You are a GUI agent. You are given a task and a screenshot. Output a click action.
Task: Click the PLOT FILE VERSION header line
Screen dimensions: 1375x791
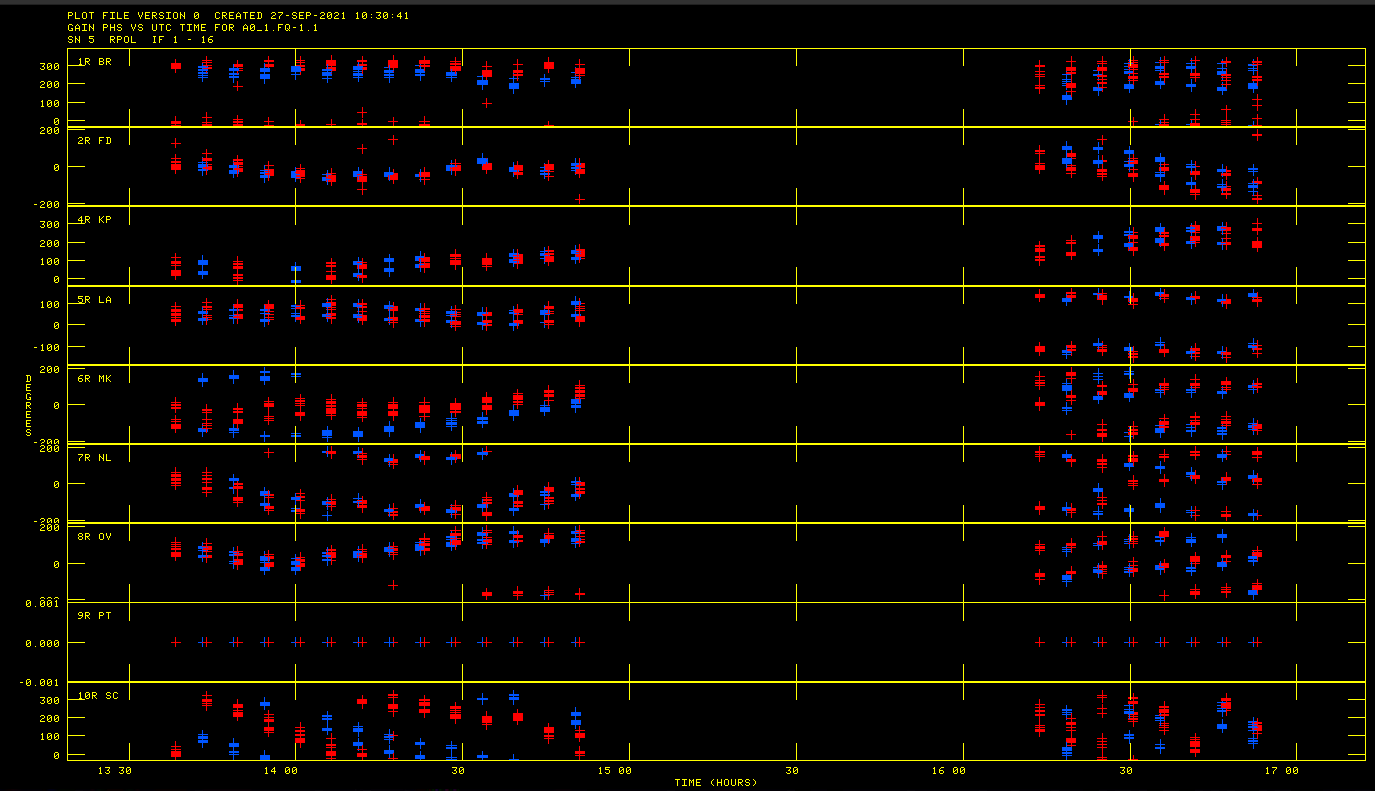point(238,16)
